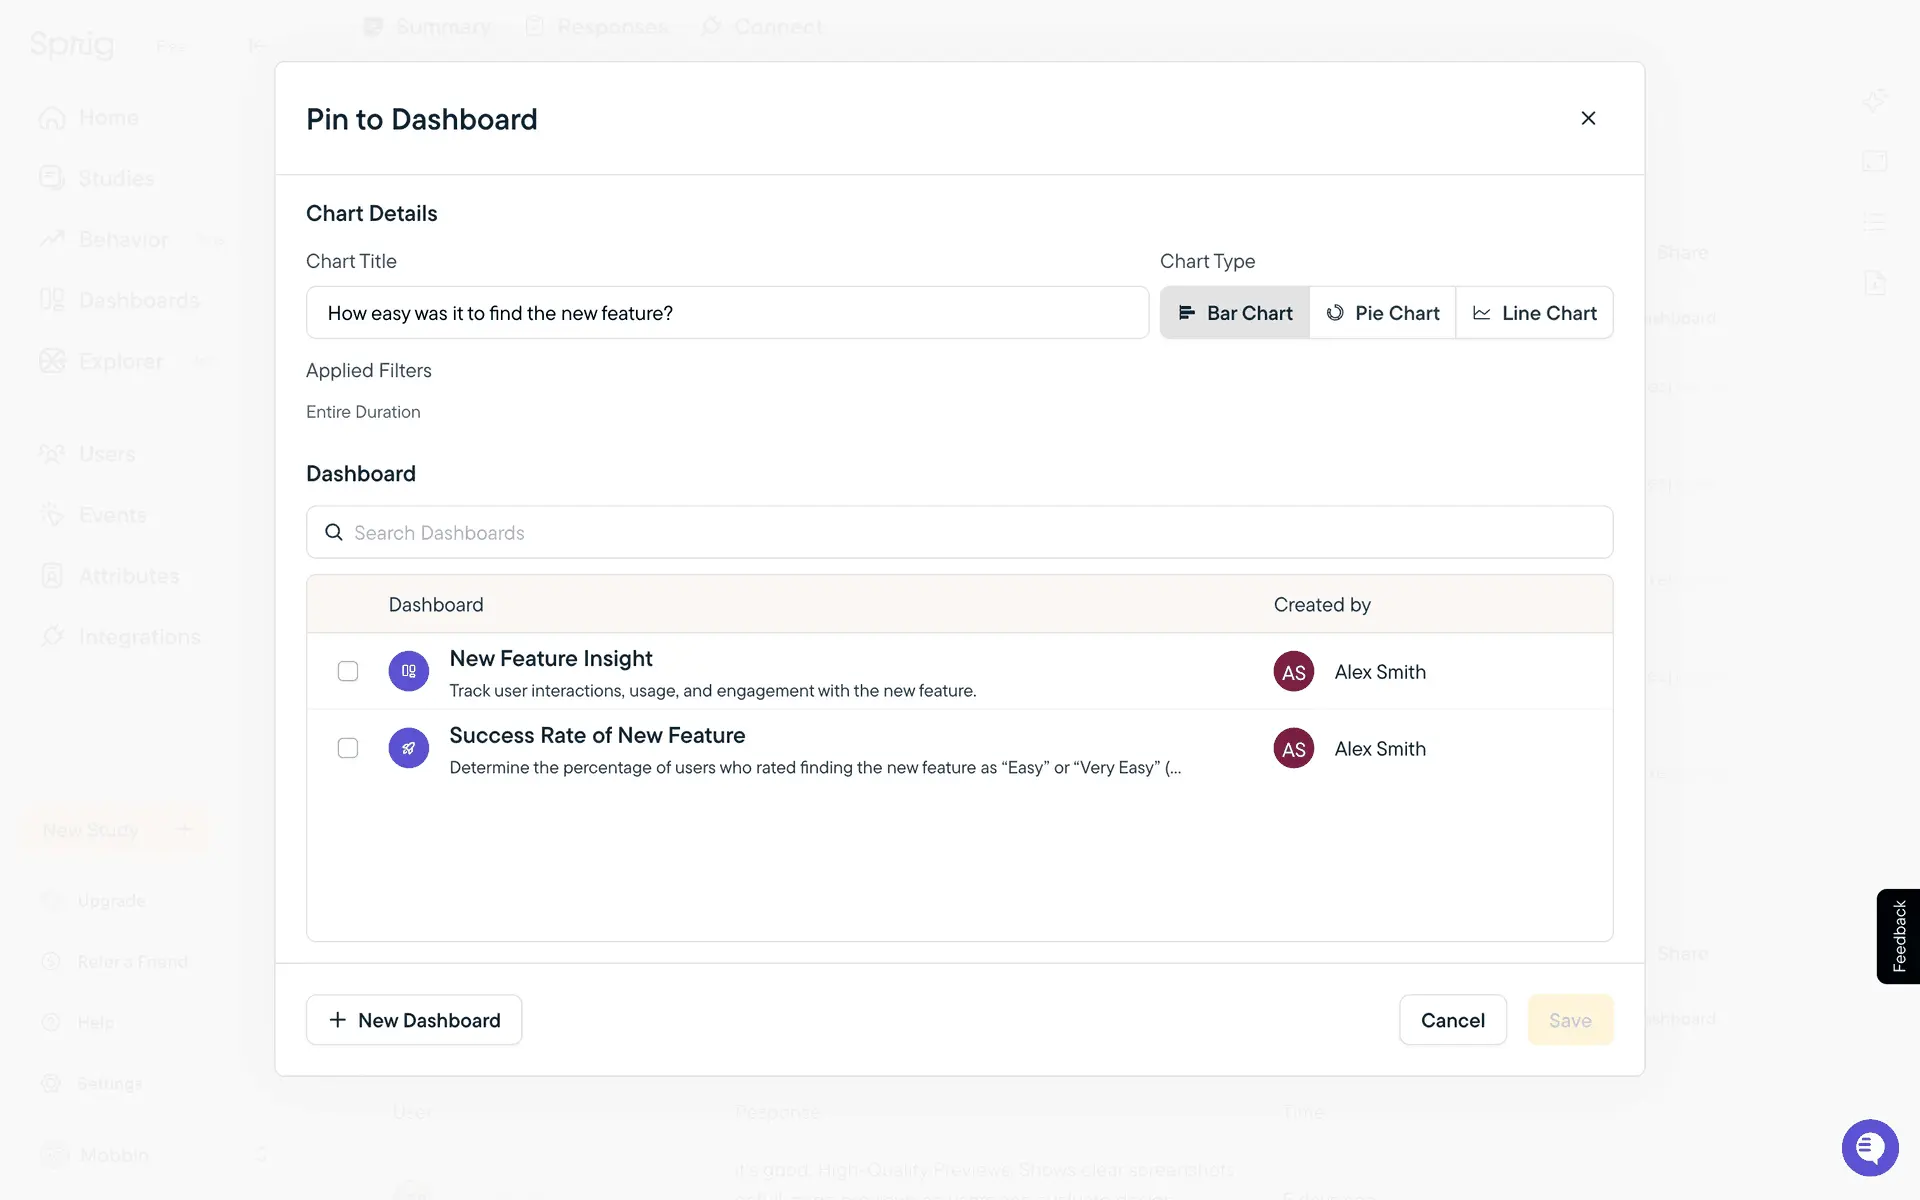Viewport: 1920px width, 1200px height.
Task: Click the Created by column header
Action: click(1321, 605)
